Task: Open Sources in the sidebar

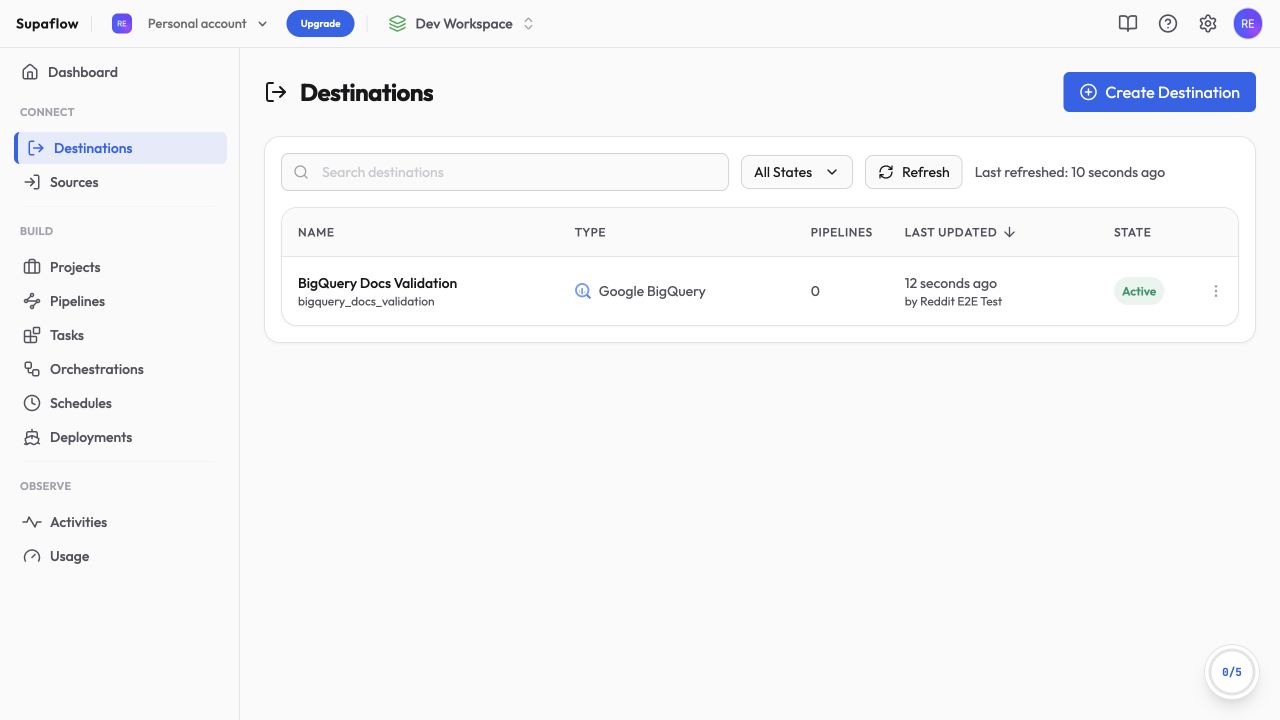Action: tap(121, 182)
